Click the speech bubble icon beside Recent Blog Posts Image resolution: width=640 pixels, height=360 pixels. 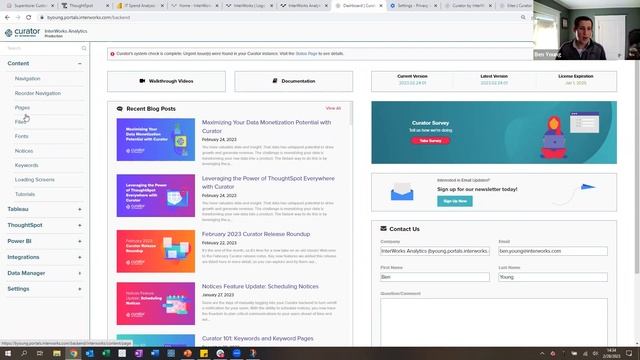pos(120,109)
